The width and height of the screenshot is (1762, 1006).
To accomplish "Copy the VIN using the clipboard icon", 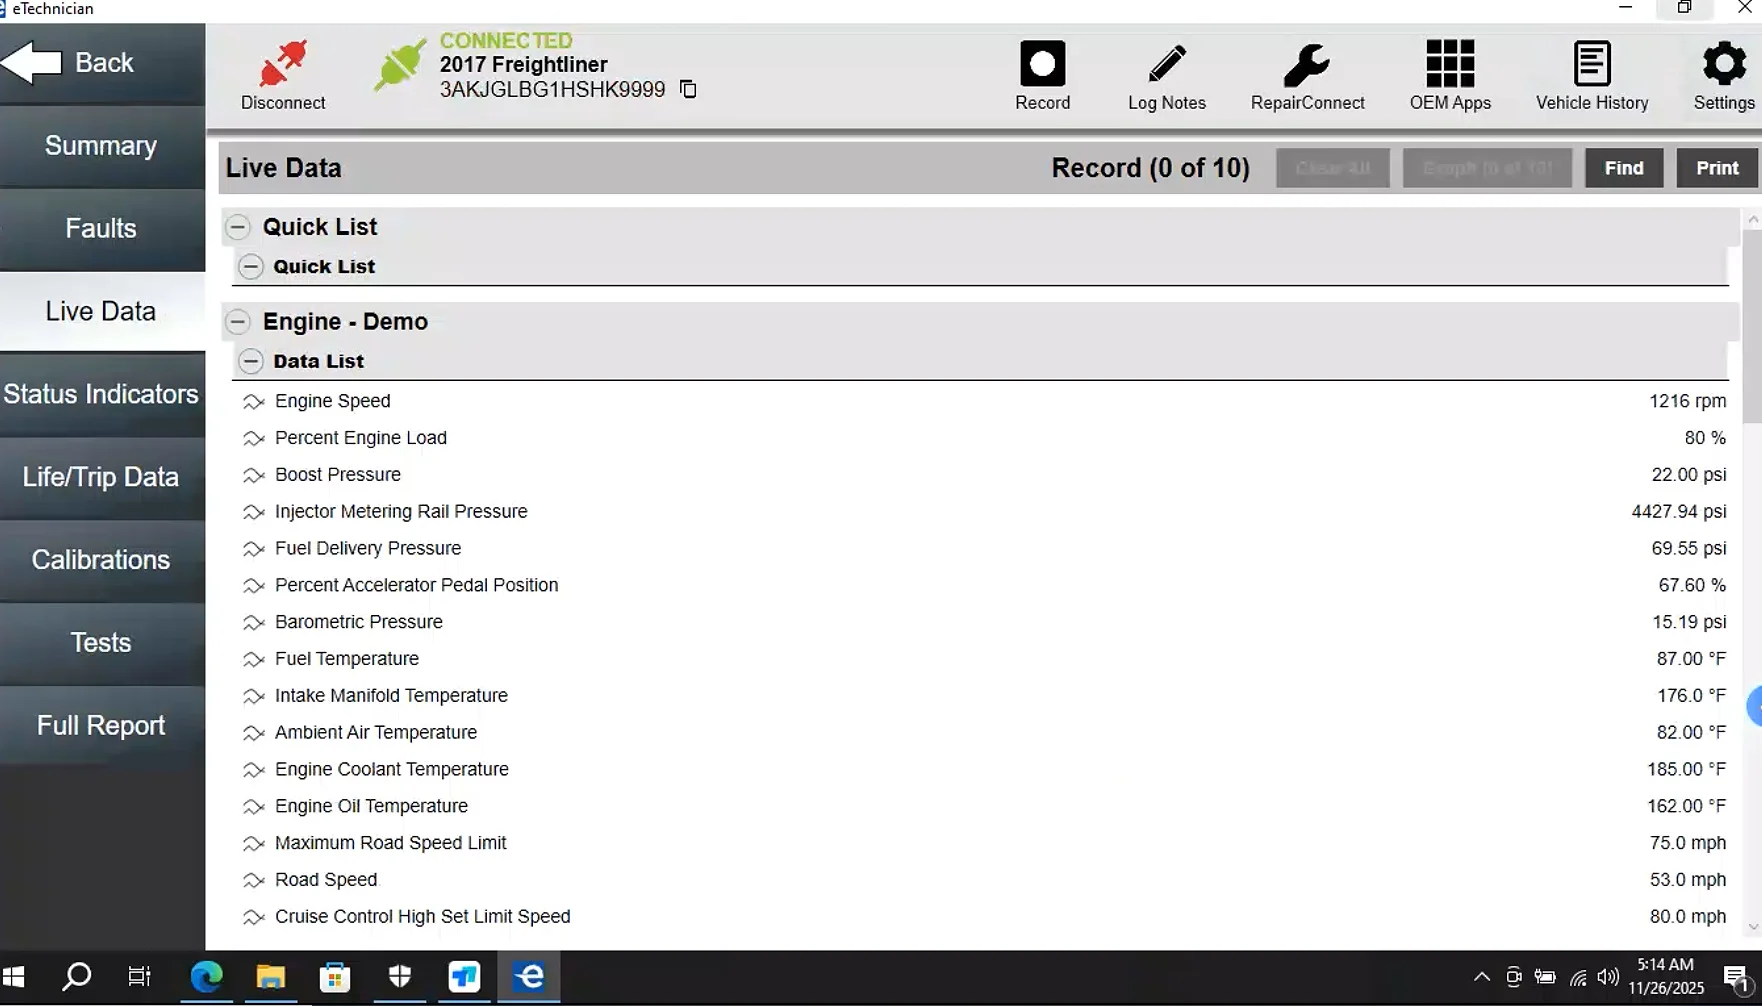I will [x=688, y=89].
